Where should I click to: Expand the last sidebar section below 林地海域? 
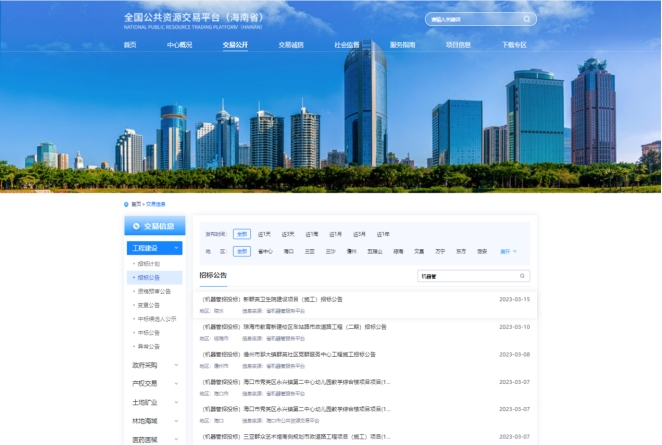pos(176,440)
